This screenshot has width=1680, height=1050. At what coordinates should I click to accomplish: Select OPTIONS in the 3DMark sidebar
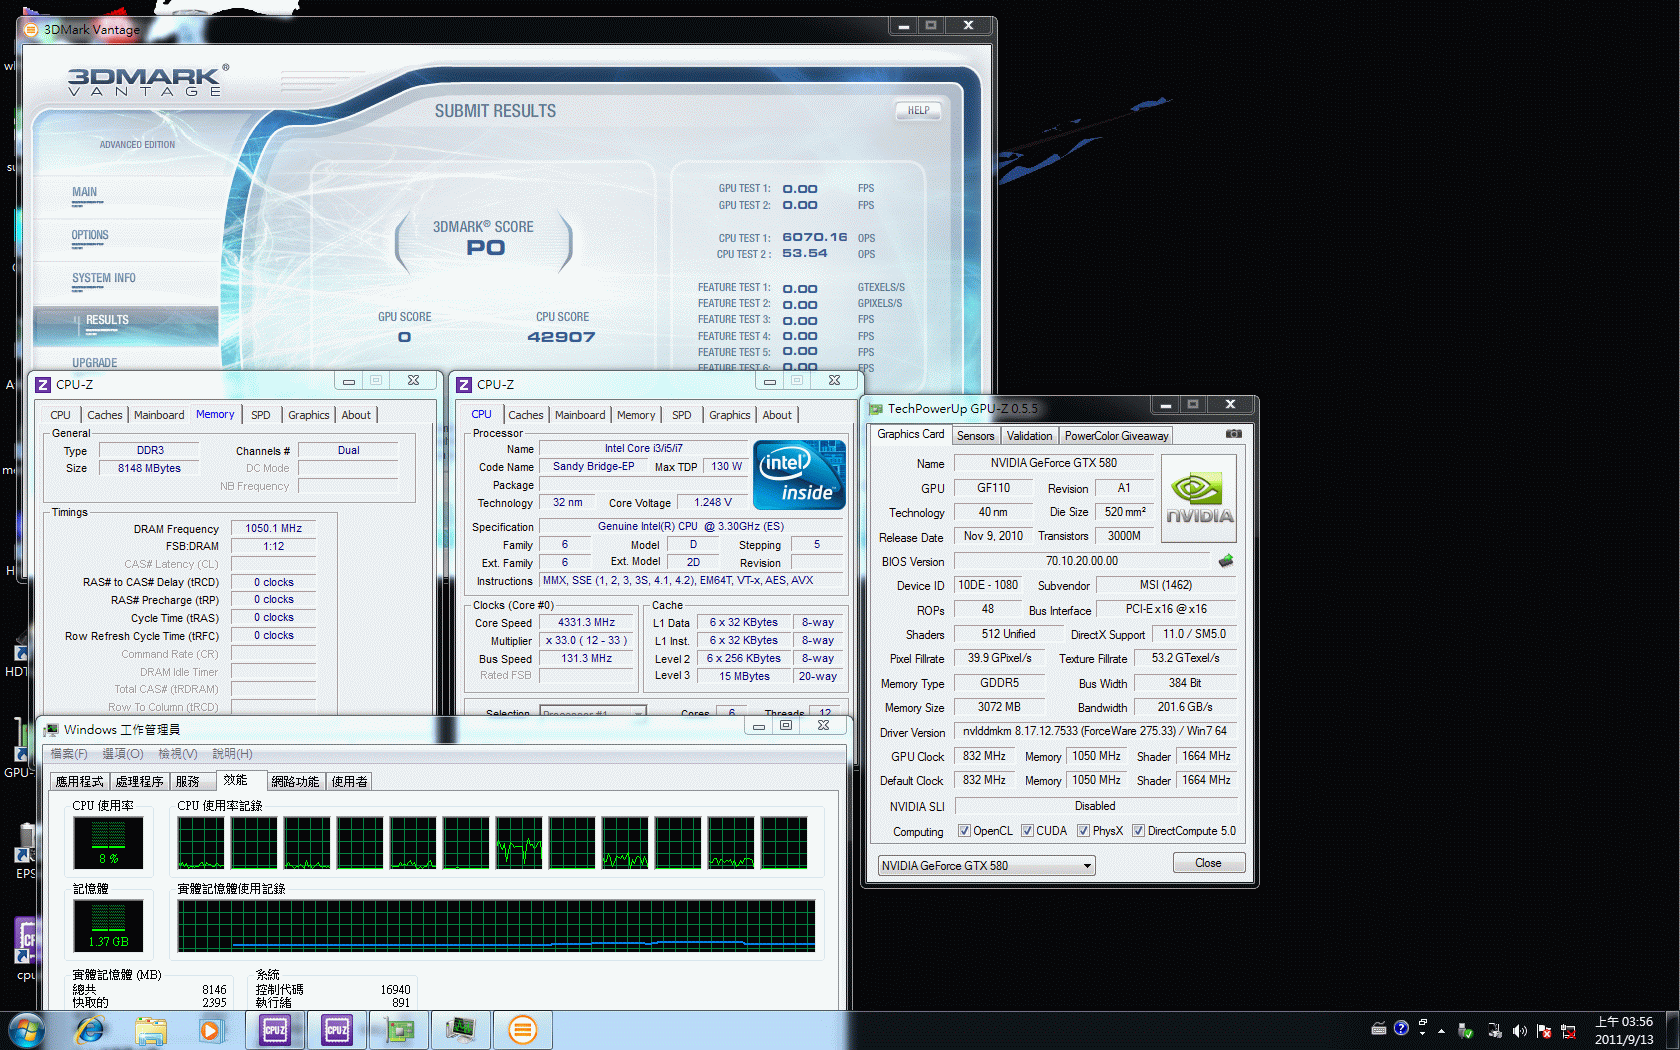pyautogui.click(x=90, y=236)
